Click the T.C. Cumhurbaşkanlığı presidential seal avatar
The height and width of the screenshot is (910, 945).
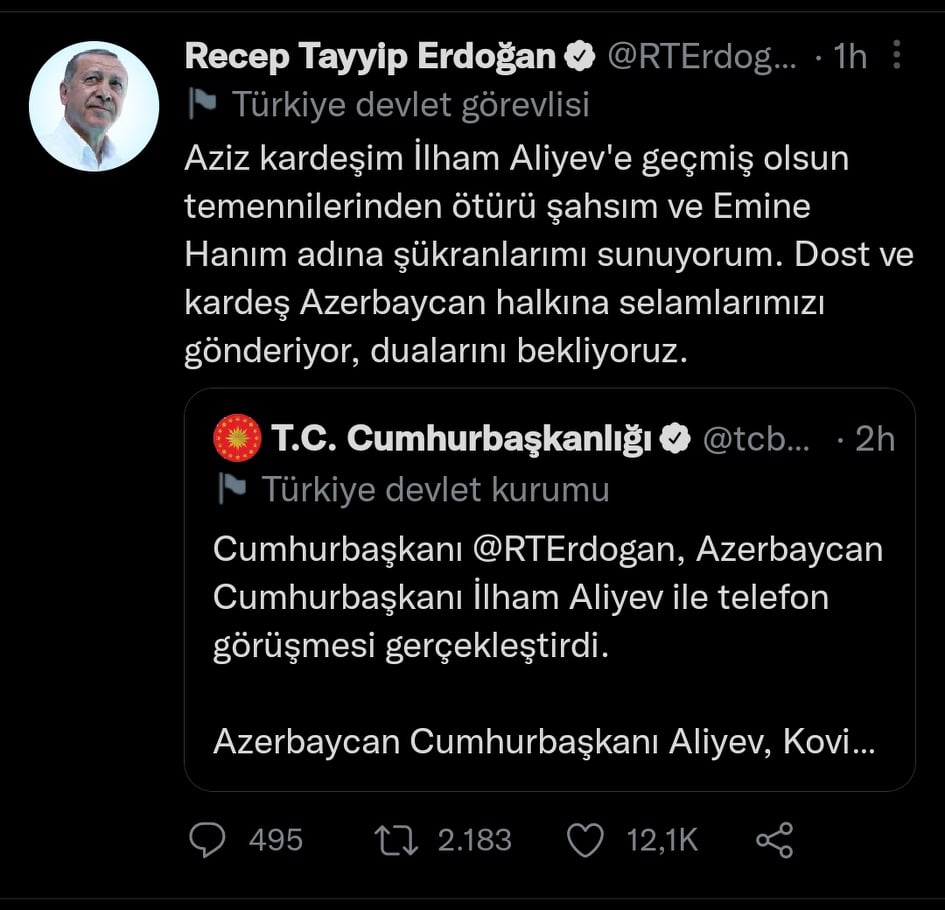pyautogui.click(x=238, y=438)
